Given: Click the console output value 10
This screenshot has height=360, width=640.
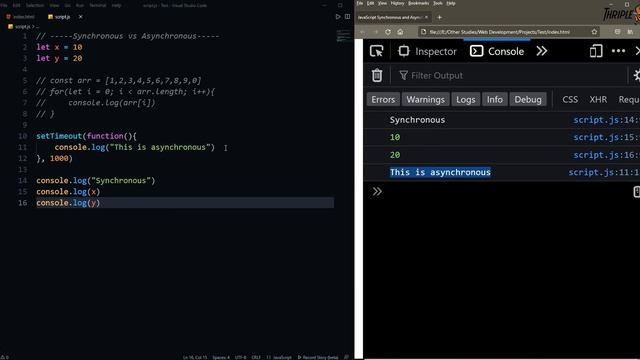Looking at the screenshot, I should pos(395,138).
